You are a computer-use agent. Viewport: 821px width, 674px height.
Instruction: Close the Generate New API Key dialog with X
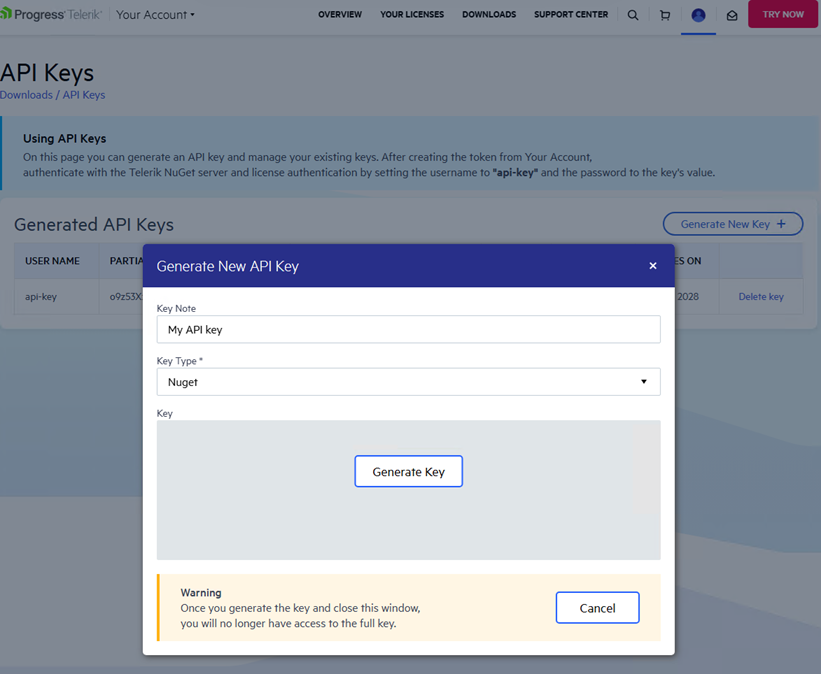click(652, 265)
